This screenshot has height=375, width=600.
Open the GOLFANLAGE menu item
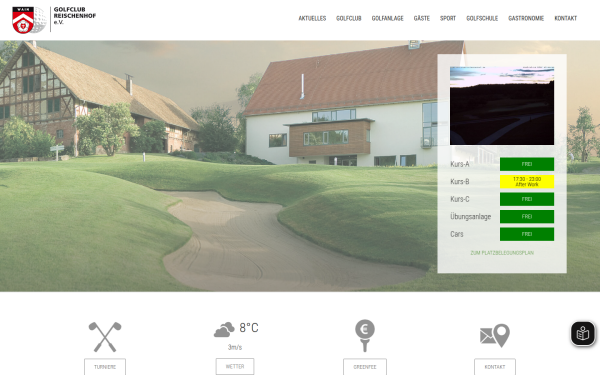387,18
